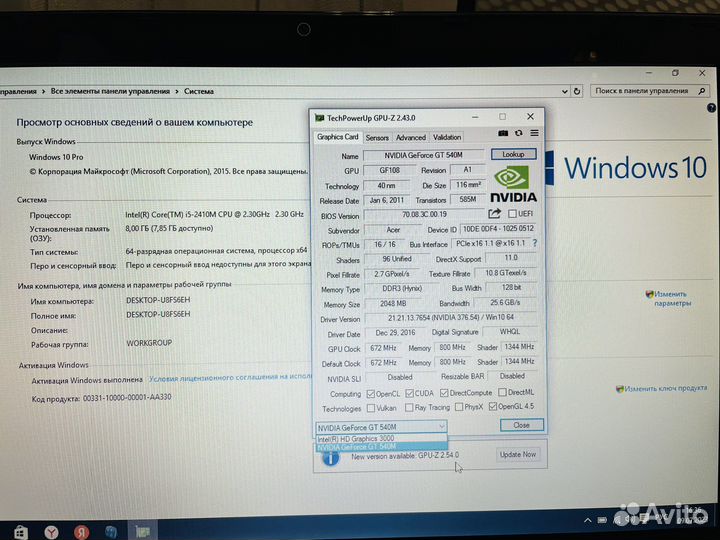Image resolution: width=720 pixels, height=540 pixels.
Task: Click the search magnifier in Control Panel
Action: click(702, 91)
